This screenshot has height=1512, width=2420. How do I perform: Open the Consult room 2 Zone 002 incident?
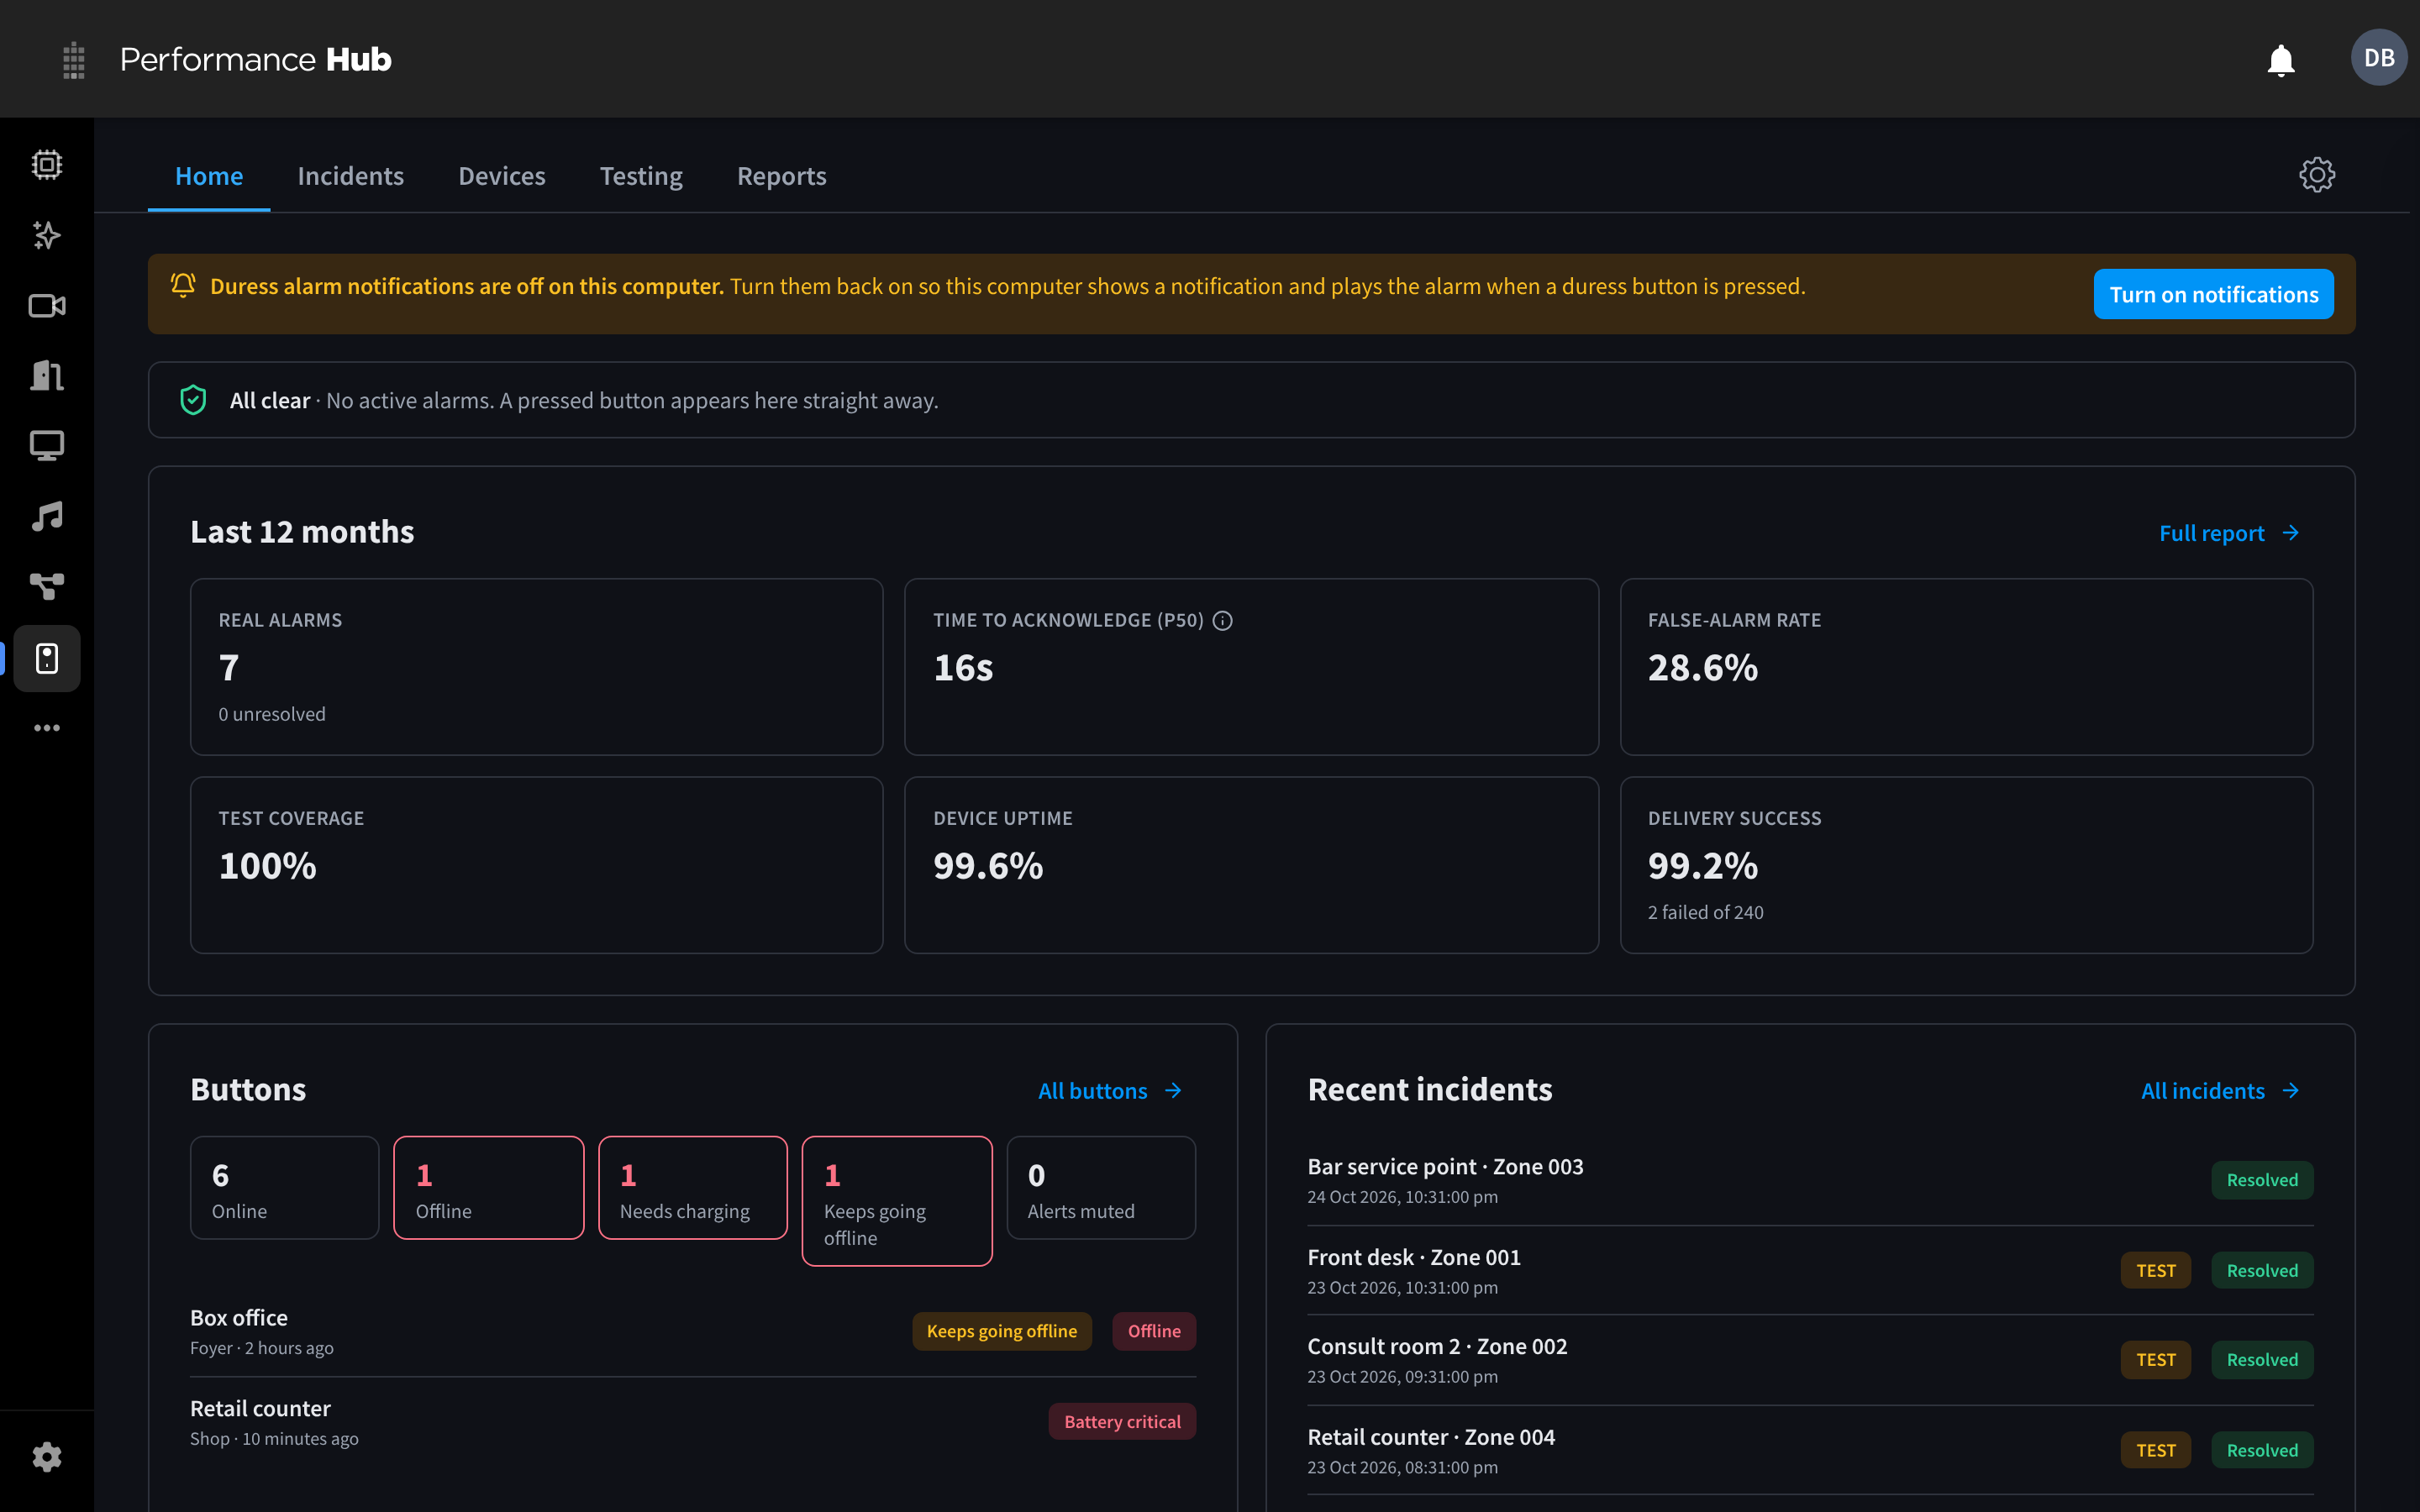(x=1810, y=1360)
